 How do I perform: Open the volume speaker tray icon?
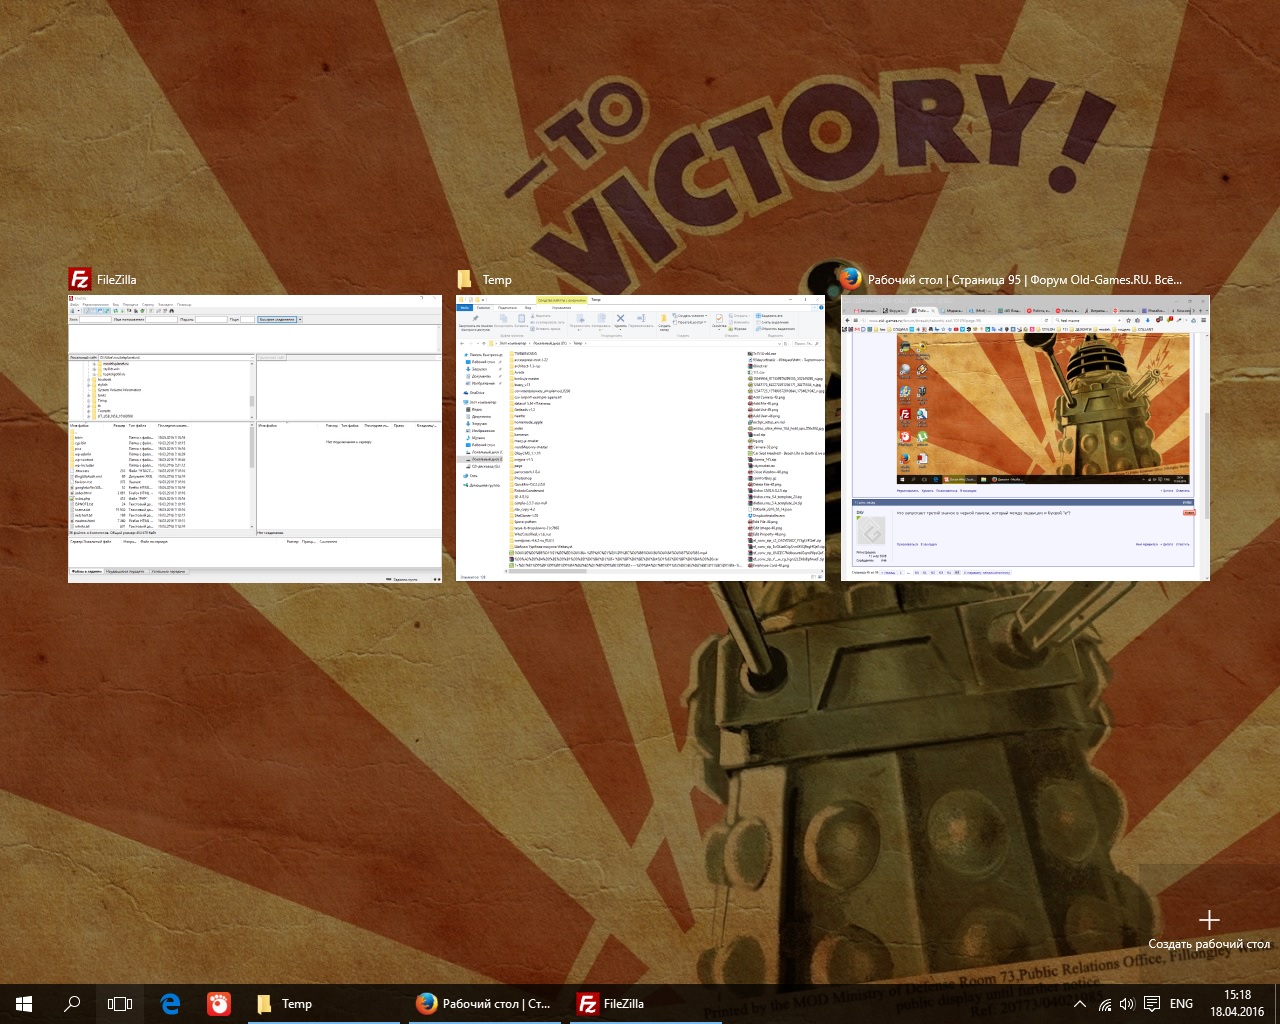1127,1004
